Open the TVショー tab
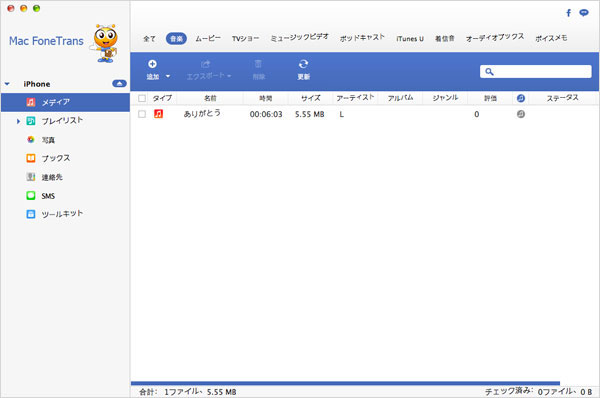This screenshot has width=600, height=398. pos(245,38)
